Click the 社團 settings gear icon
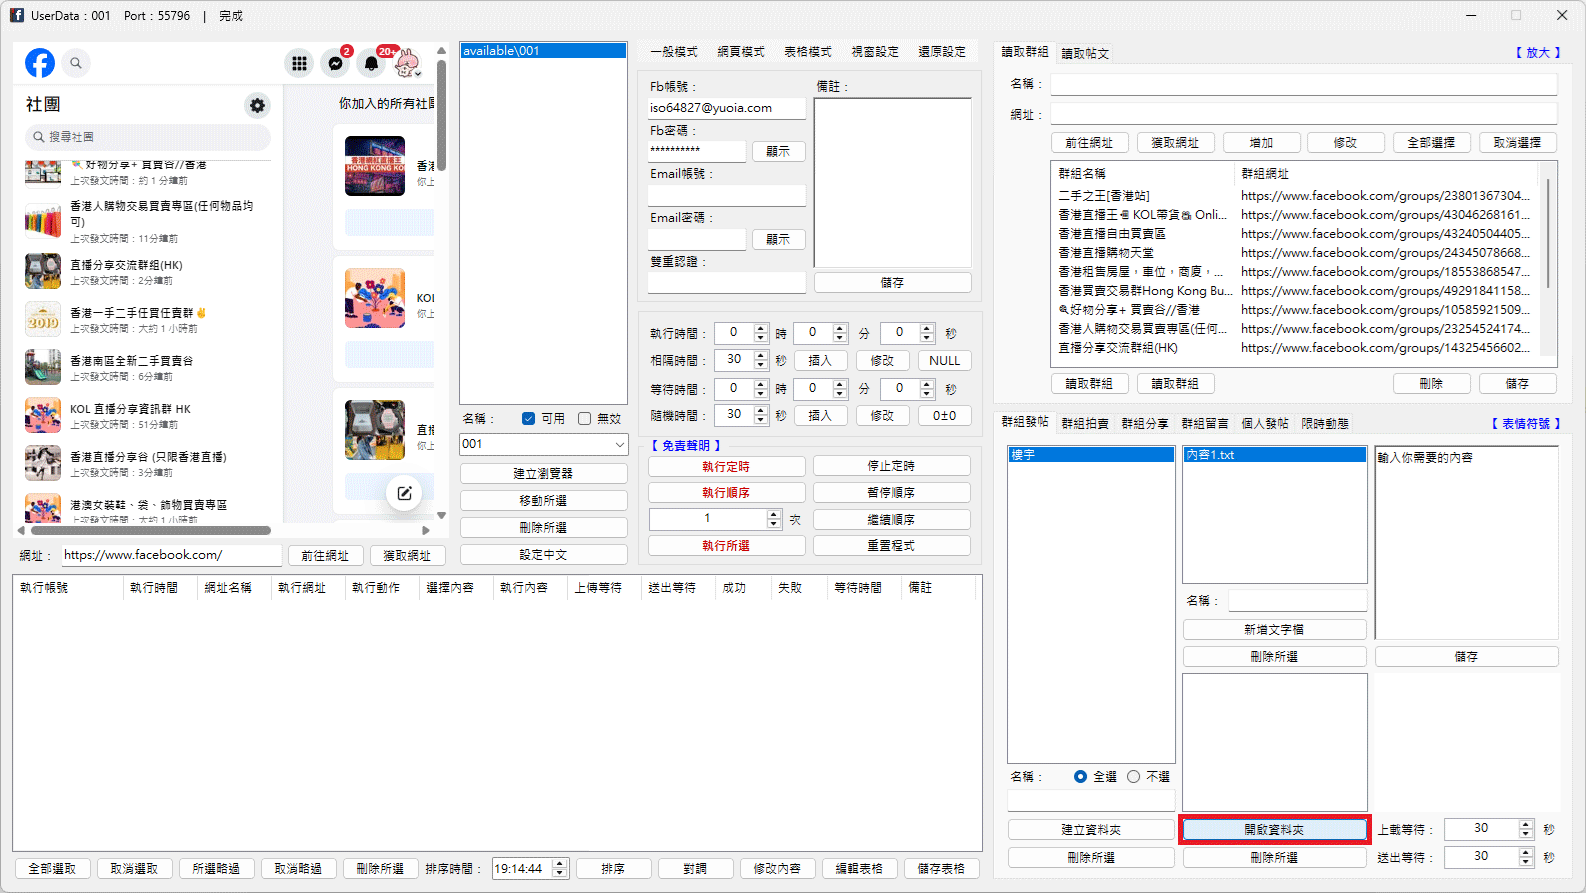The height and width of the screenshot is (893, 1586). point(258,105)
